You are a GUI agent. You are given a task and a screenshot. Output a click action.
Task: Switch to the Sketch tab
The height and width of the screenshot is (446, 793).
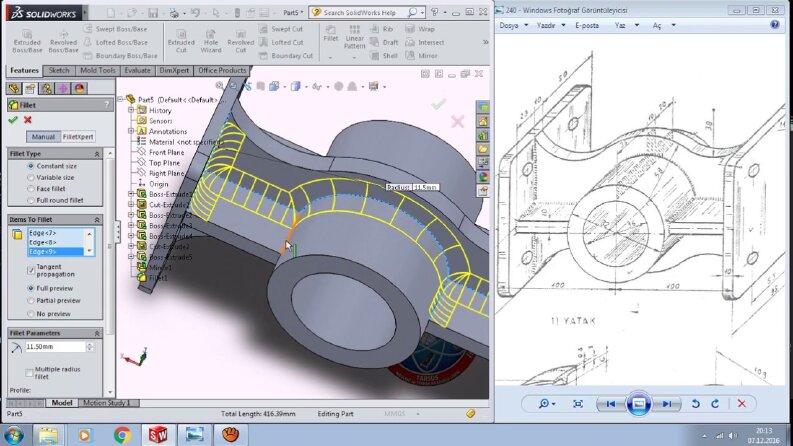(59, 71)
